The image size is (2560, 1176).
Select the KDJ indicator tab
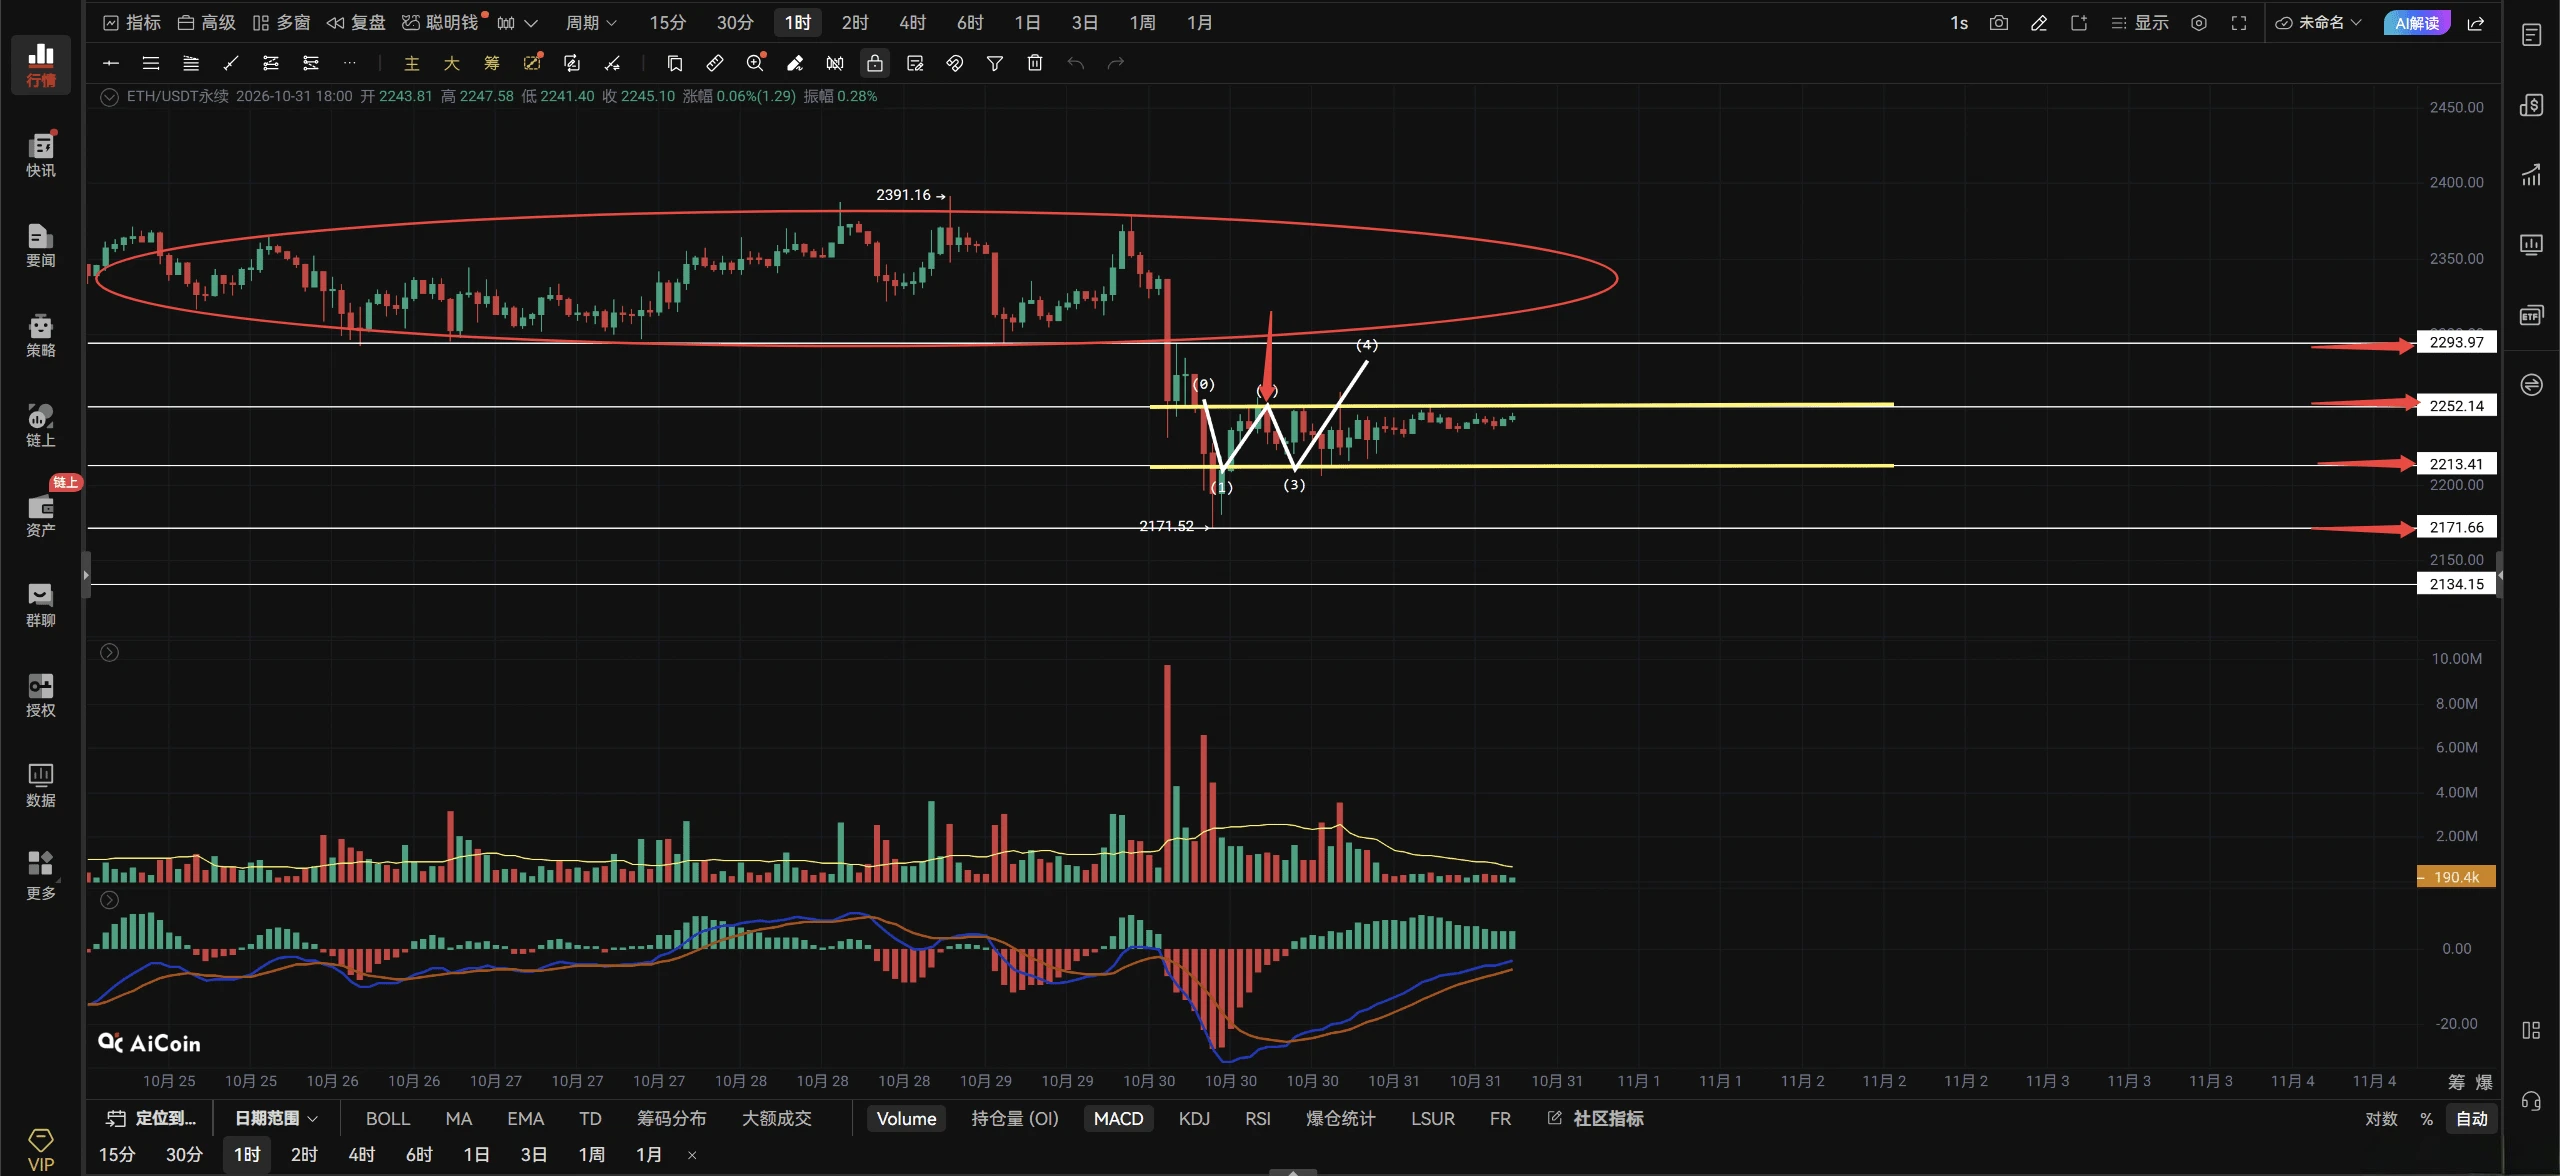pyautogui.click(x=1193, y=1118)
